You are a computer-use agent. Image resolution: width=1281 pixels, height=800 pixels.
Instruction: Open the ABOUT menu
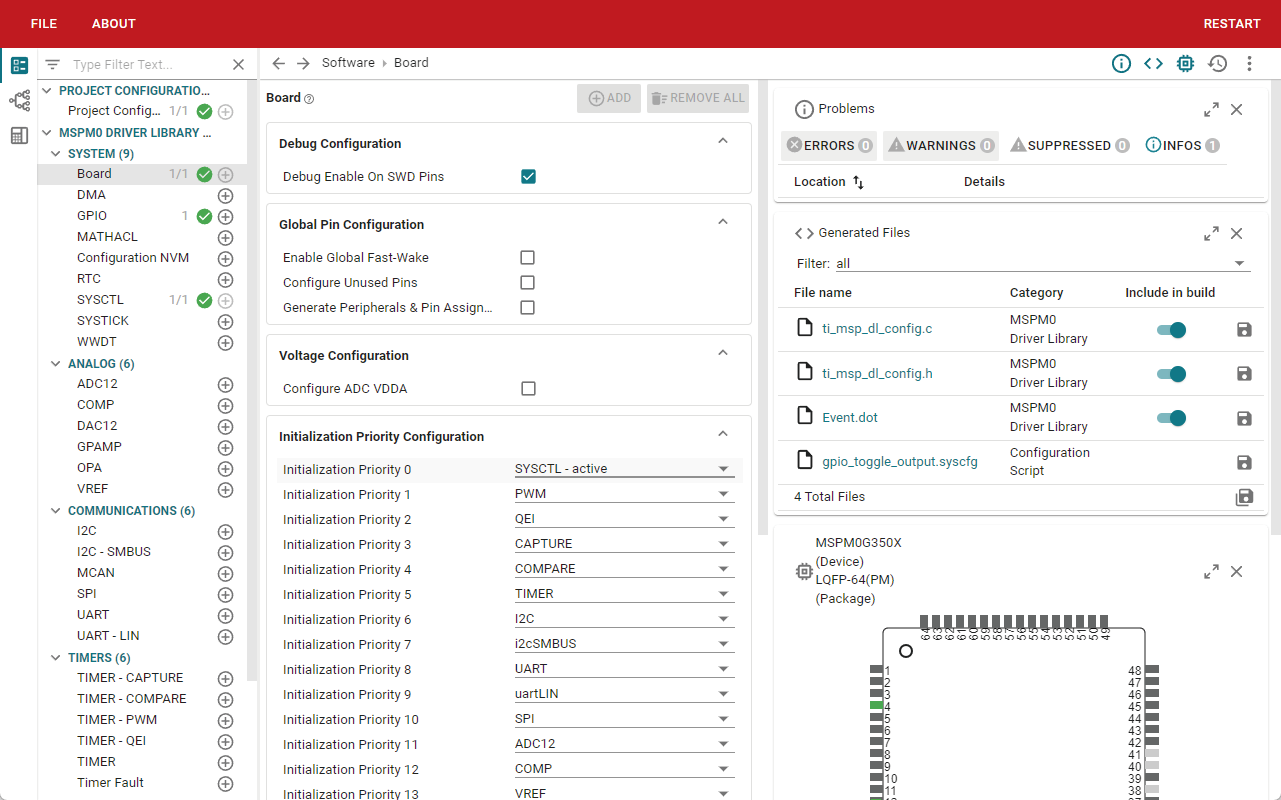[x=114, y=24]
